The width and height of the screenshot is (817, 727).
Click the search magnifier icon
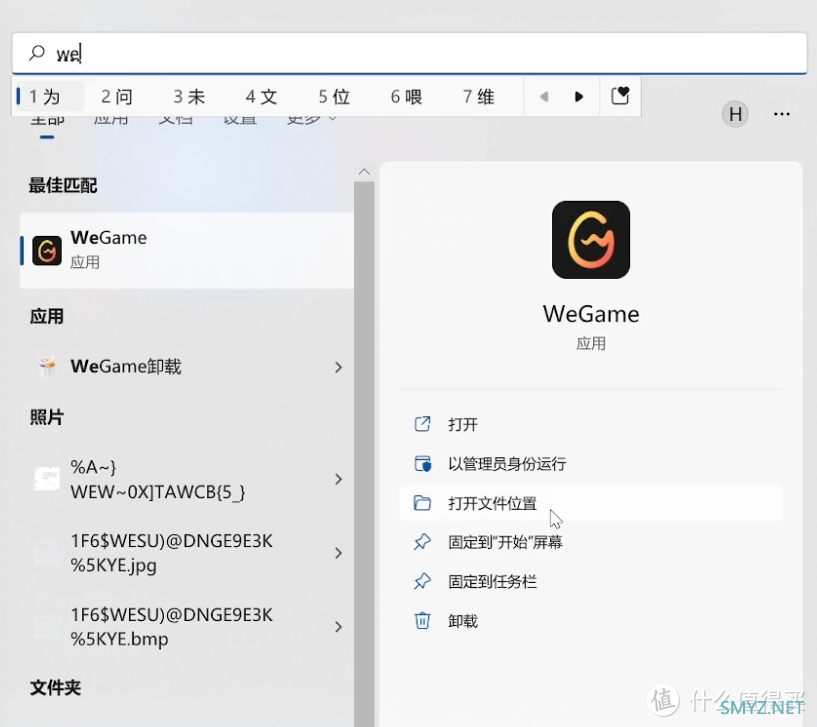click(x=36, y=53)
